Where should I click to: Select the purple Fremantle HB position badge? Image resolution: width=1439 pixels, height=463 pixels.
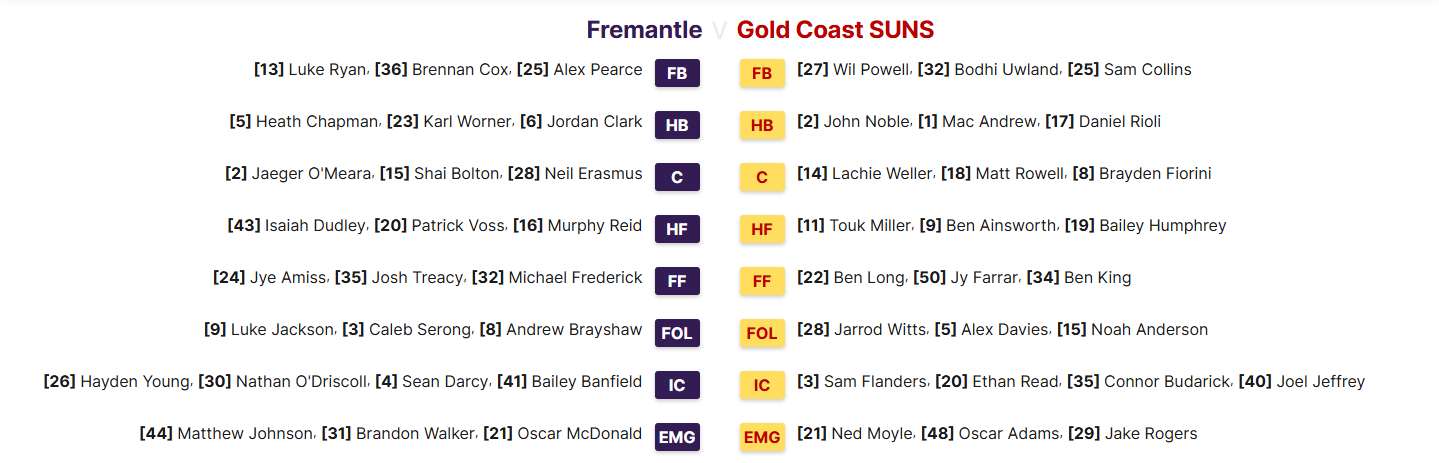[x=677, y=125]
